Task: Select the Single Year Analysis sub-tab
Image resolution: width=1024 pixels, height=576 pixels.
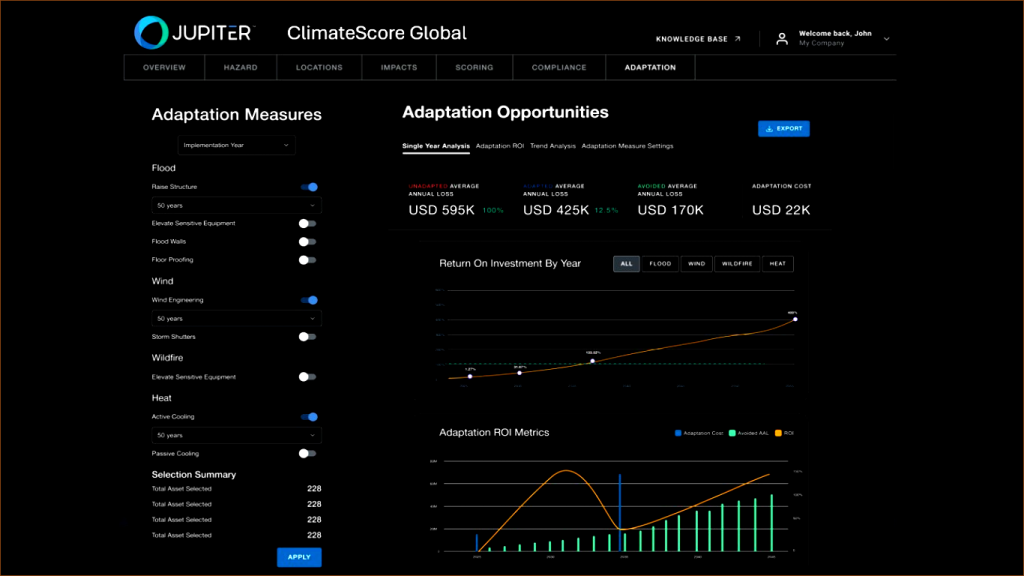Action: (x=436, y=146)
